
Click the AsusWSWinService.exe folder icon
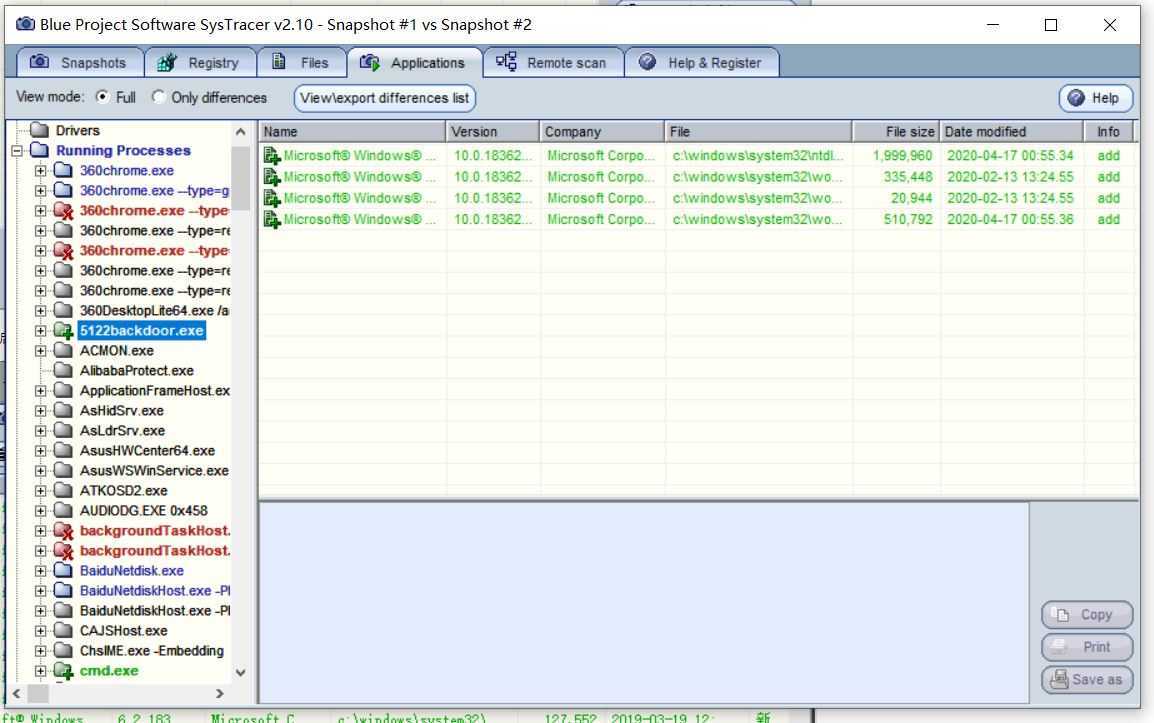click(x=63, y=470)
